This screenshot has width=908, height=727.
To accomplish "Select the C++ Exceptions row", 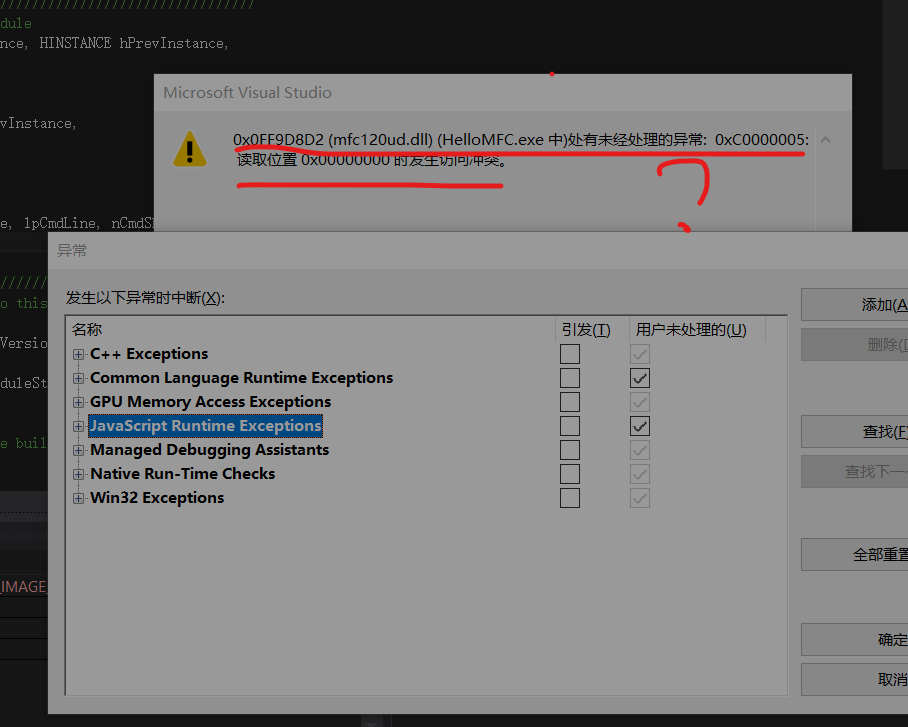I will (x=149, y=354).
